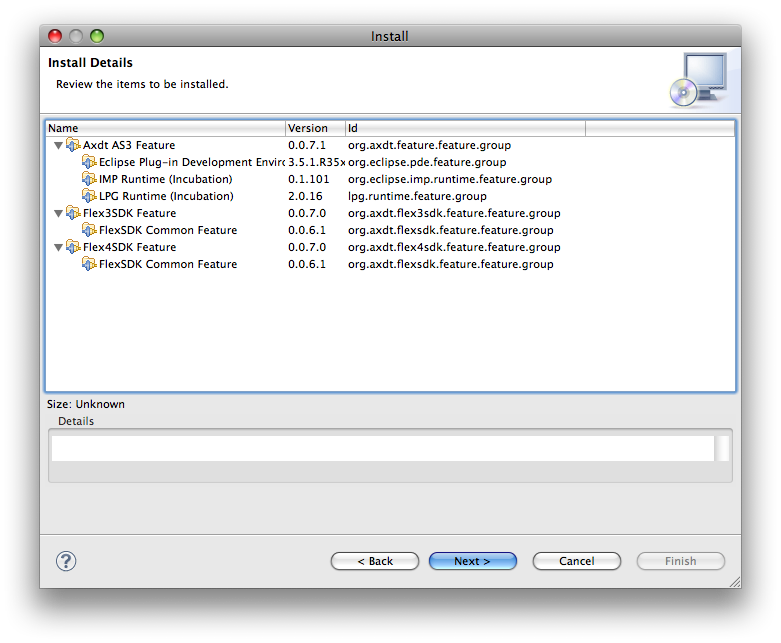The width and height of the screenshot is (781, 643).
Task: Select FlexSDK Common Feature name under Flex3SDK
Action: click(x=168, y=230)
